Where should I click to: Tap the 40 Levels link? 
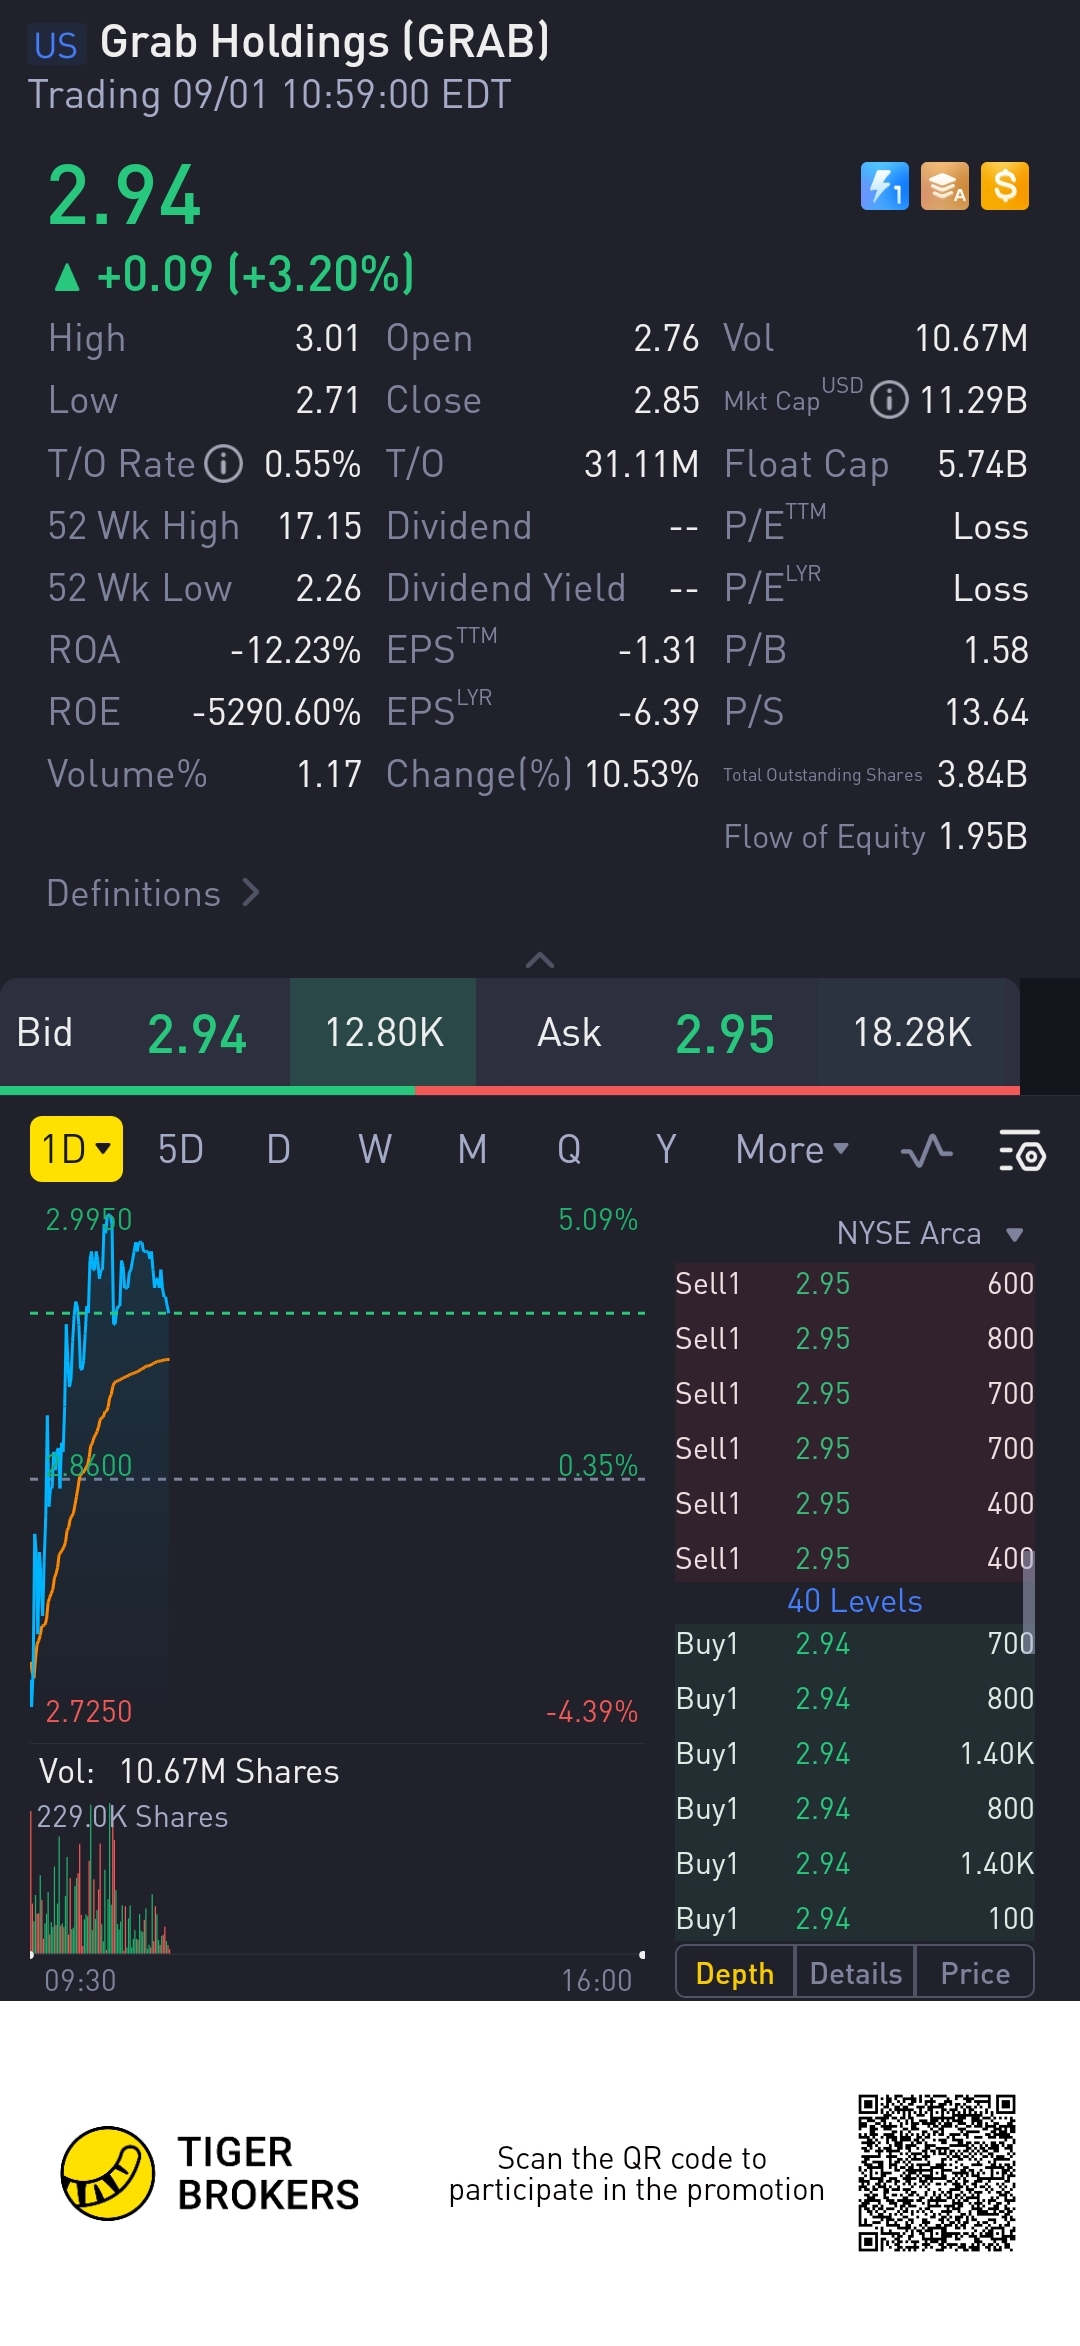[x=855, y=1601]
